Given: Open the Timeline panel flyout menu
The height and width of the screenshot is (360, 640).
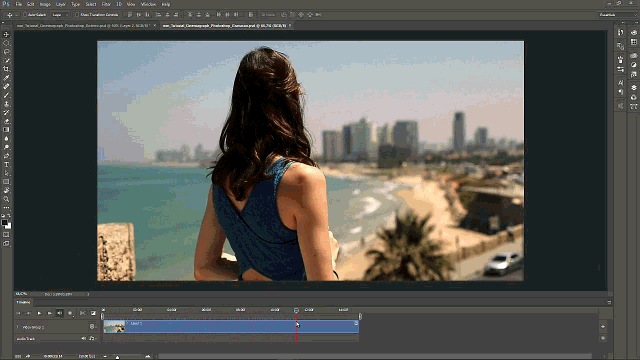Looking at the screenshot, I should click(x=609, y=302).
